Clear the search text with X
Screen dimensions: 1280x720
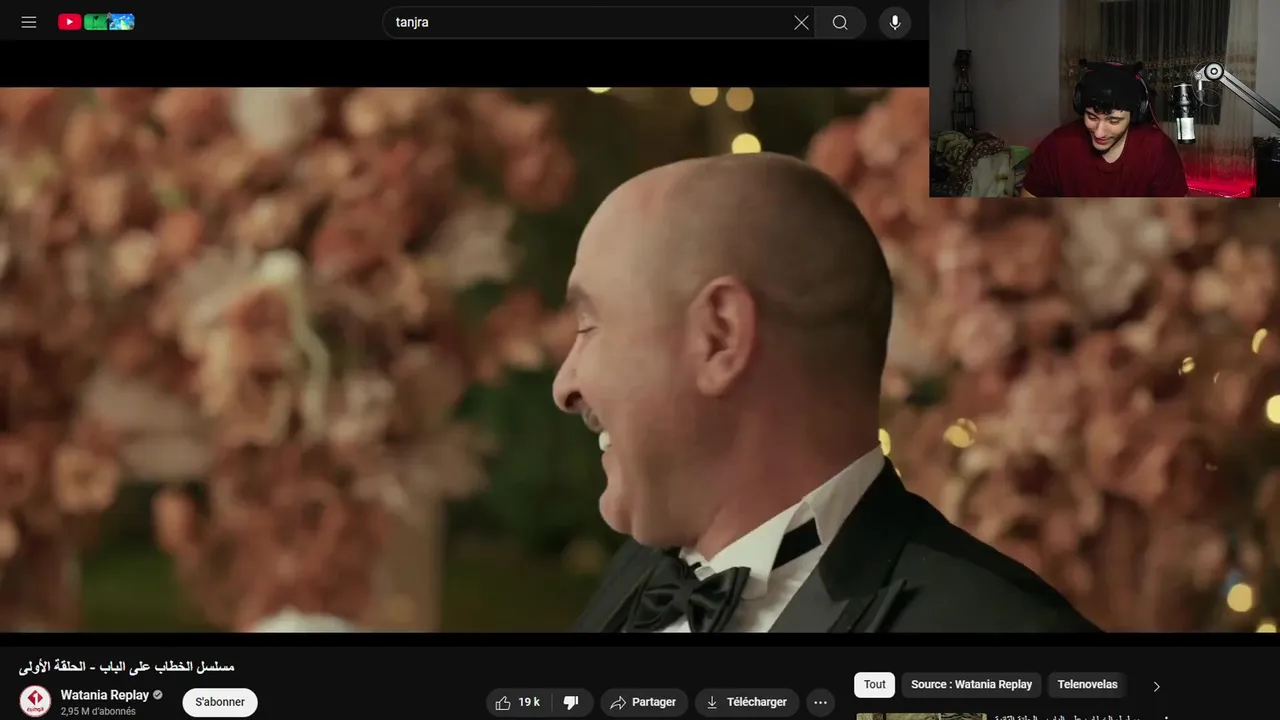click(801, 22)
